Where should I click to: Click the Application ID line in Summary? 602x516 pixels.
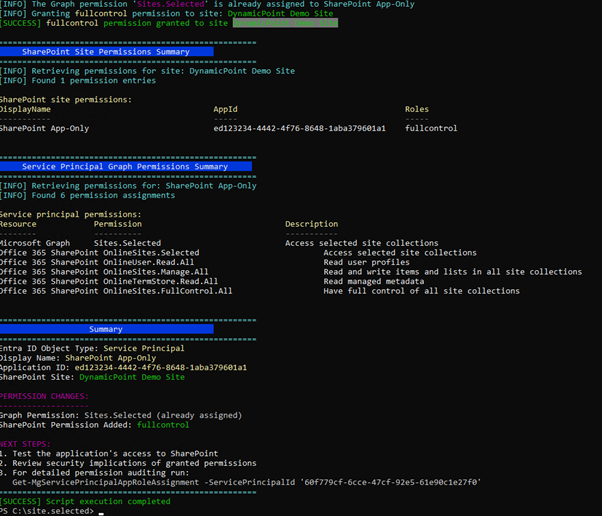coord(123,367)
